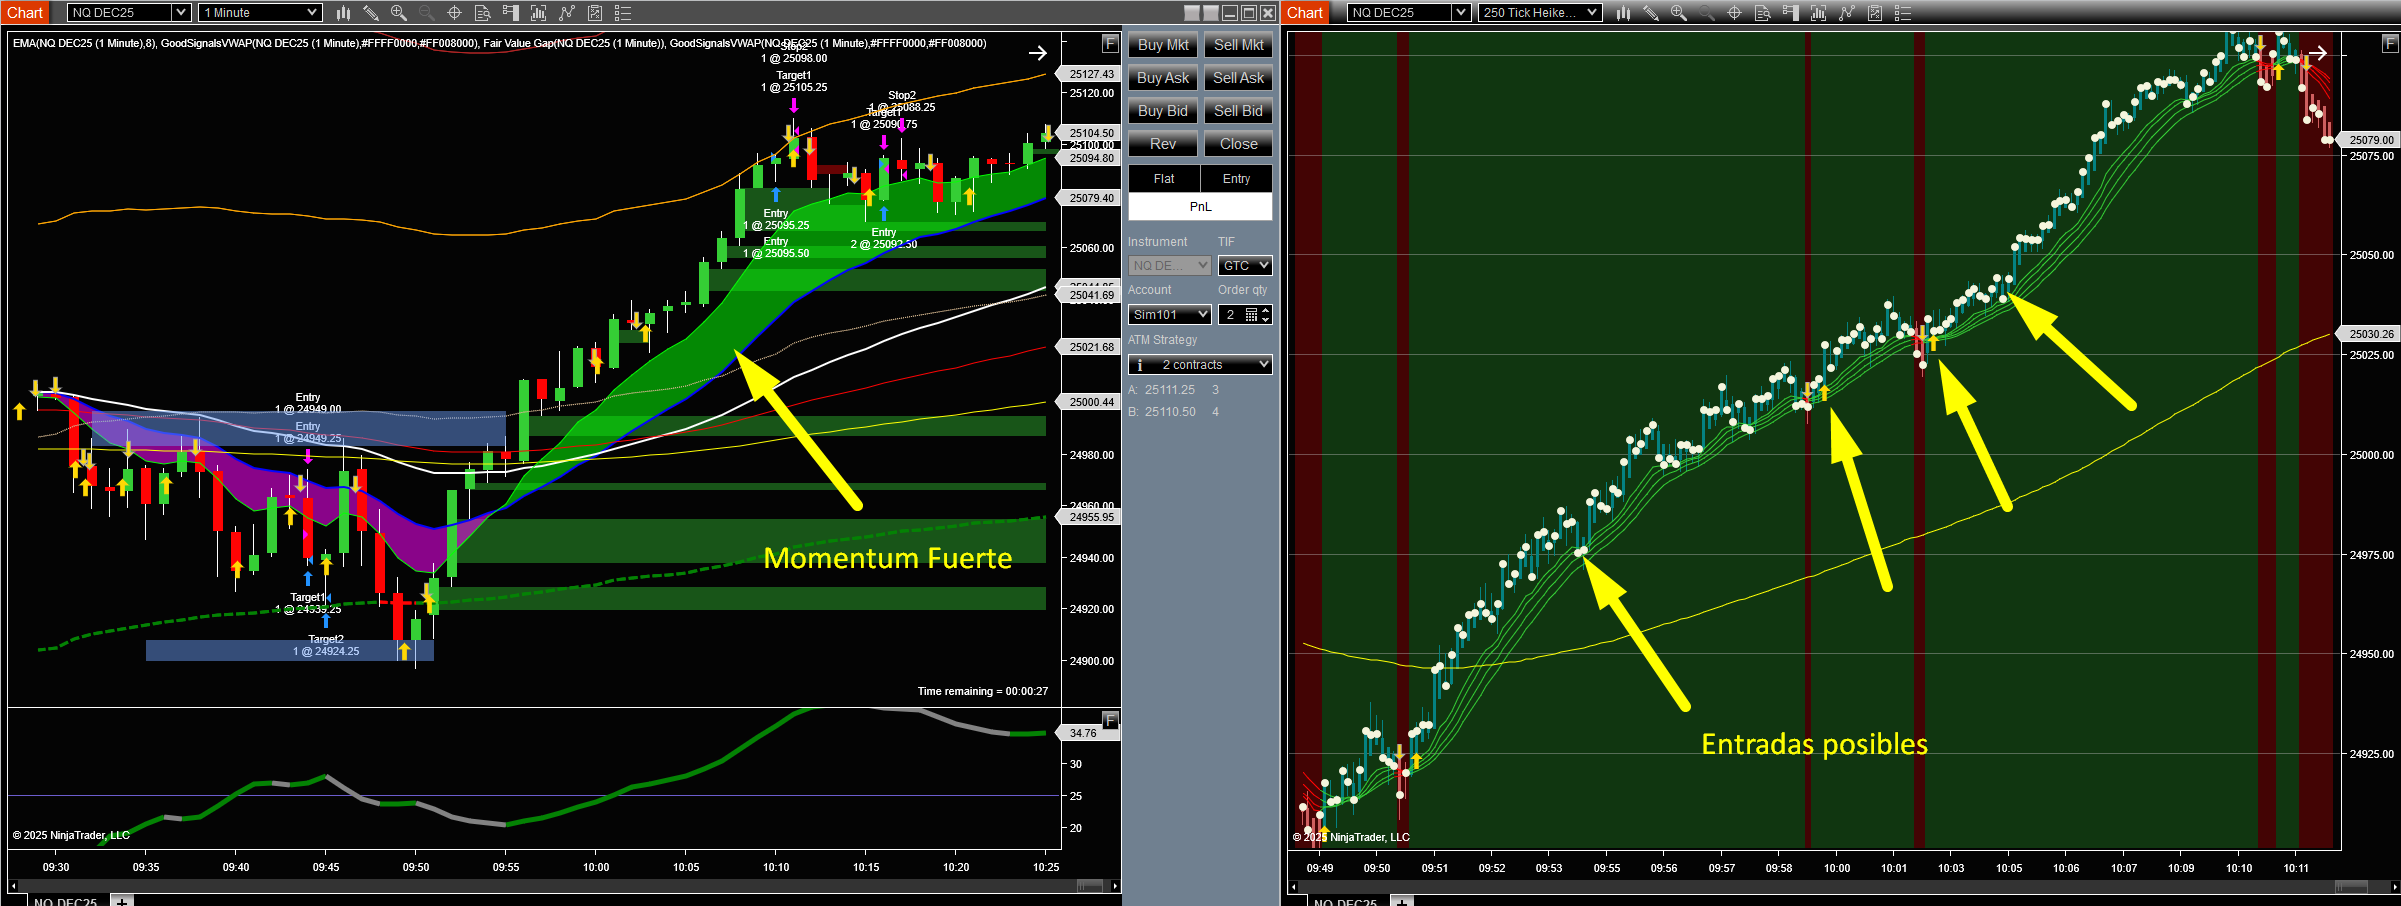This screenshot has width=2401, height=906.
Task: Select the drawing tools pencil in left chart
Action: tap(370, 13)
